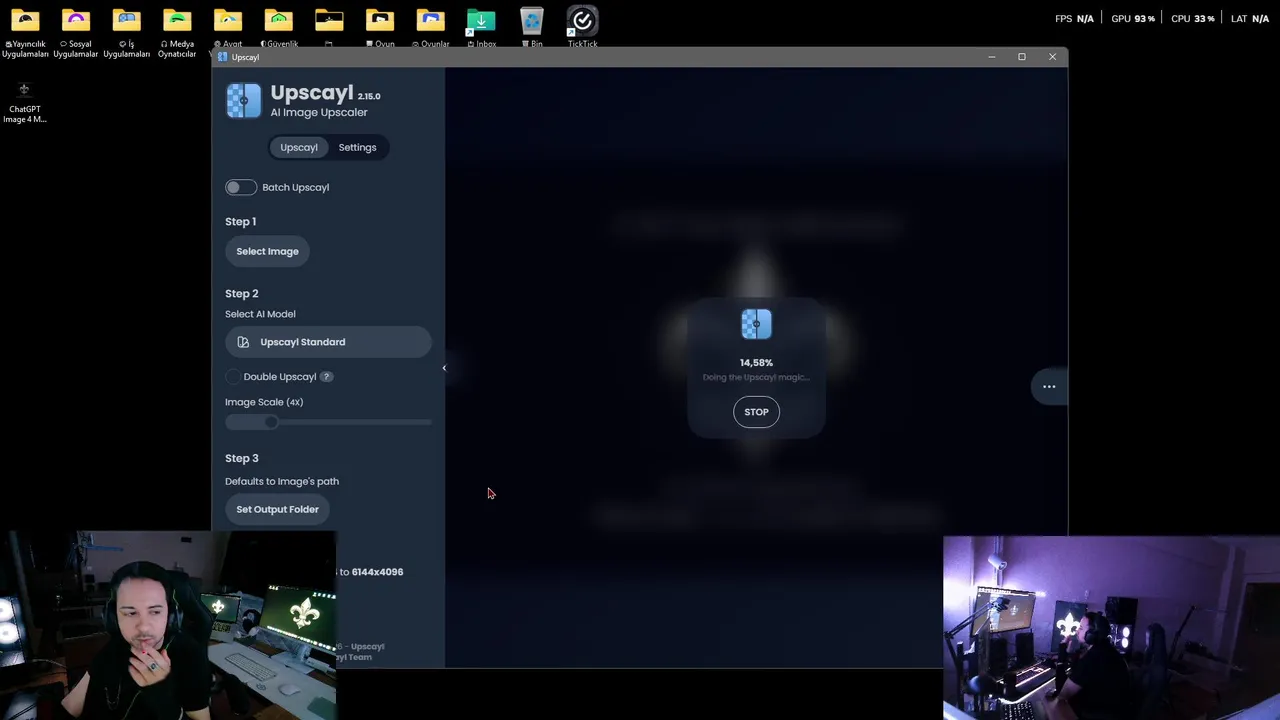Switch to the Settings tab

[357, 147]
